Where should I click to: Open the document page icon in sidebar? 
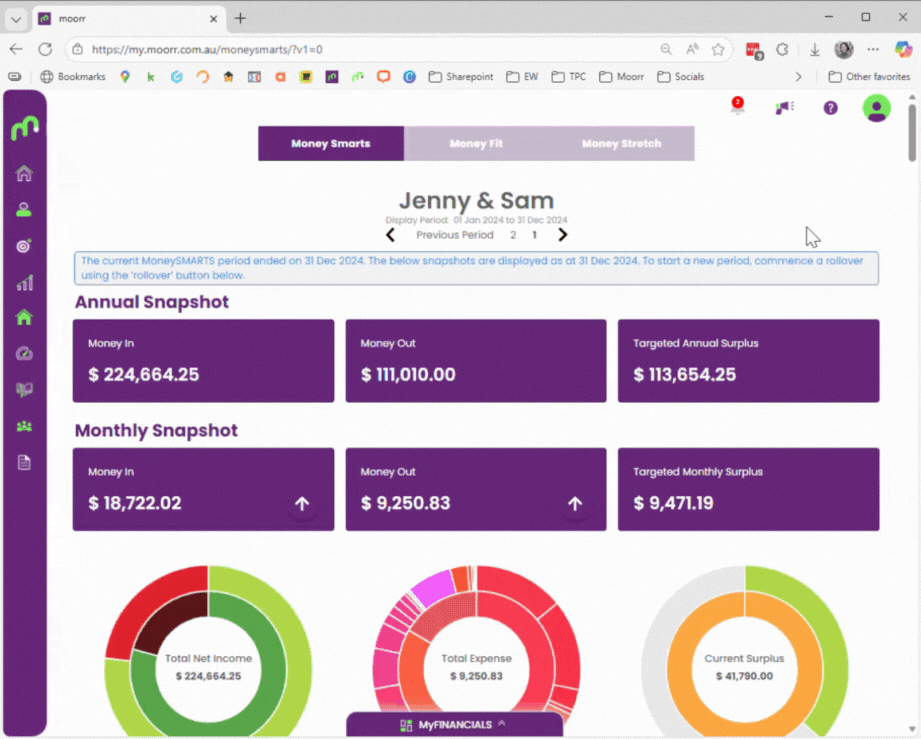(x=24, y=462)
